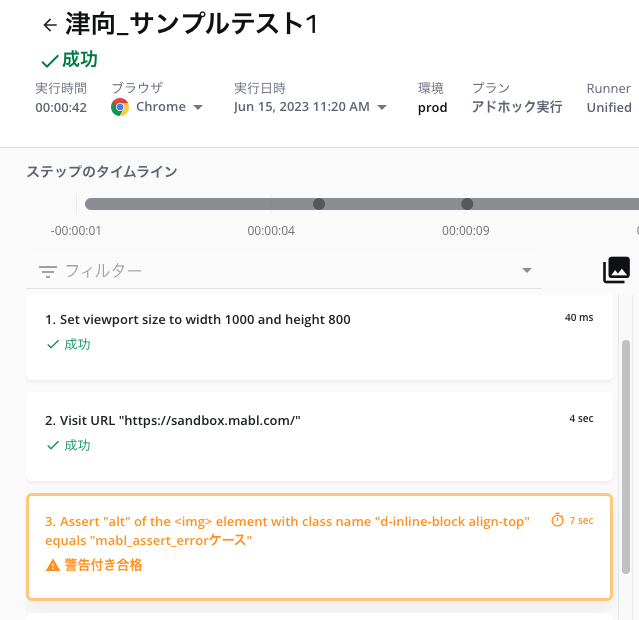Image resolution: width=639 pixels, height=620 pixels.
Task: Click the step 1 success checkmark
Action: point(53,344)
